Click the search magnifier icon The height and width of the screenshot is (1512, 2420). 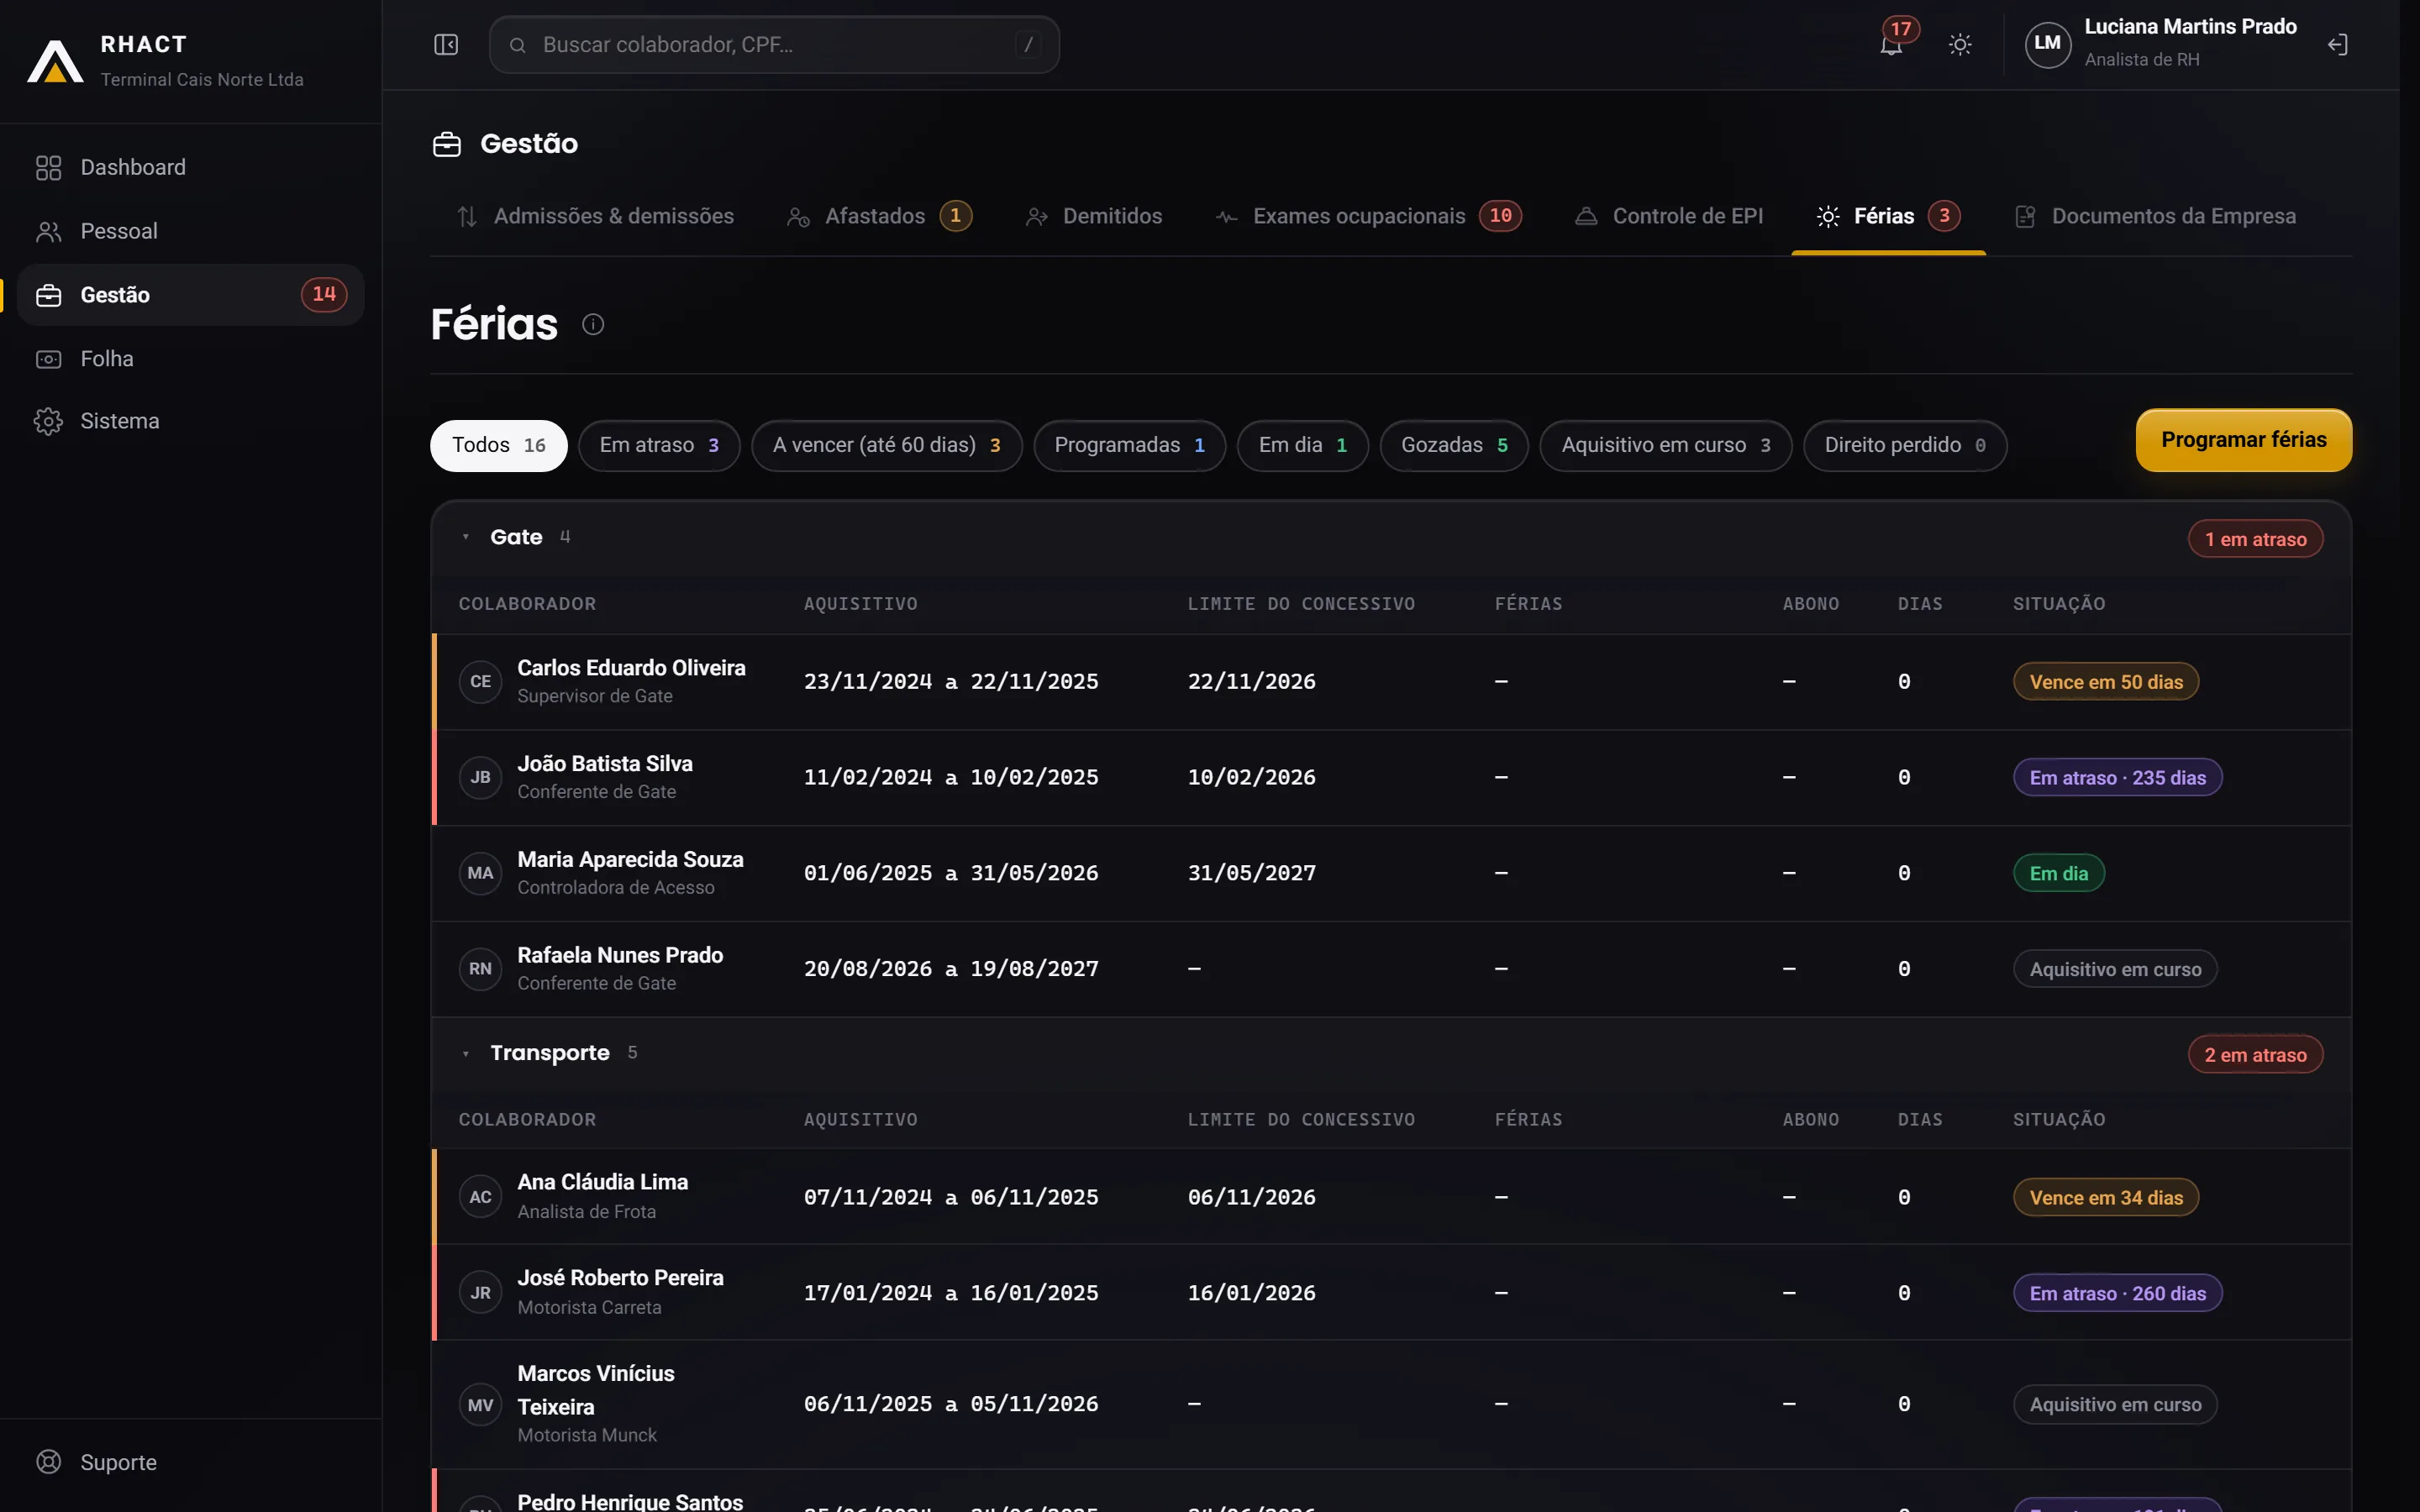click(x=518, y=45)
